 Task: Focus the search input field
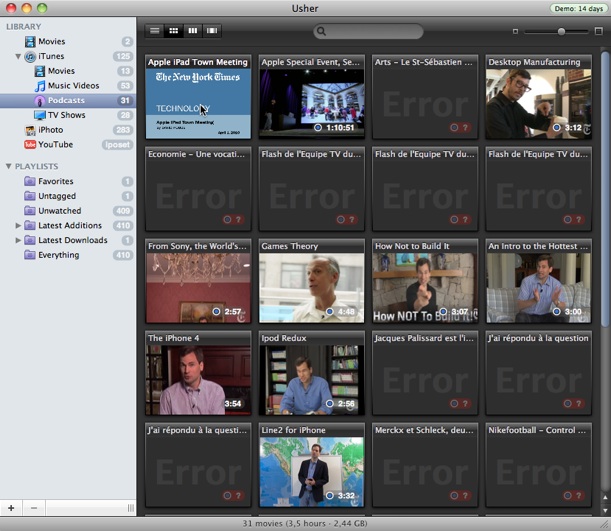[368, 31]
